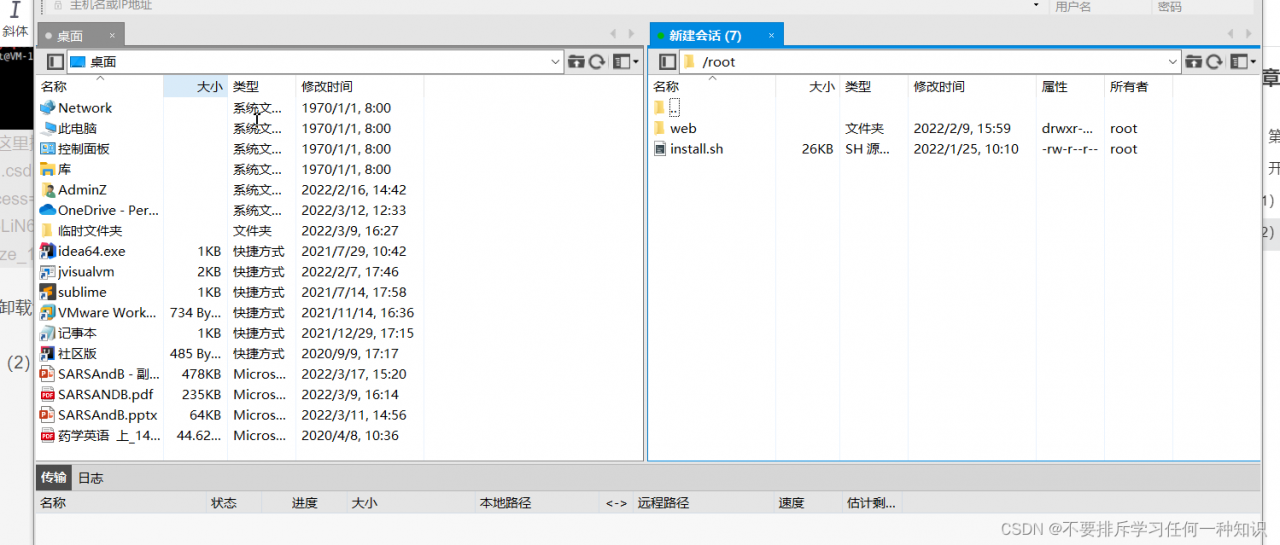Image resolution: width=1280 pixels, height=545 pixels.
Task: Close the 新建会话 (7) tab
Action: tap(769, 36)
